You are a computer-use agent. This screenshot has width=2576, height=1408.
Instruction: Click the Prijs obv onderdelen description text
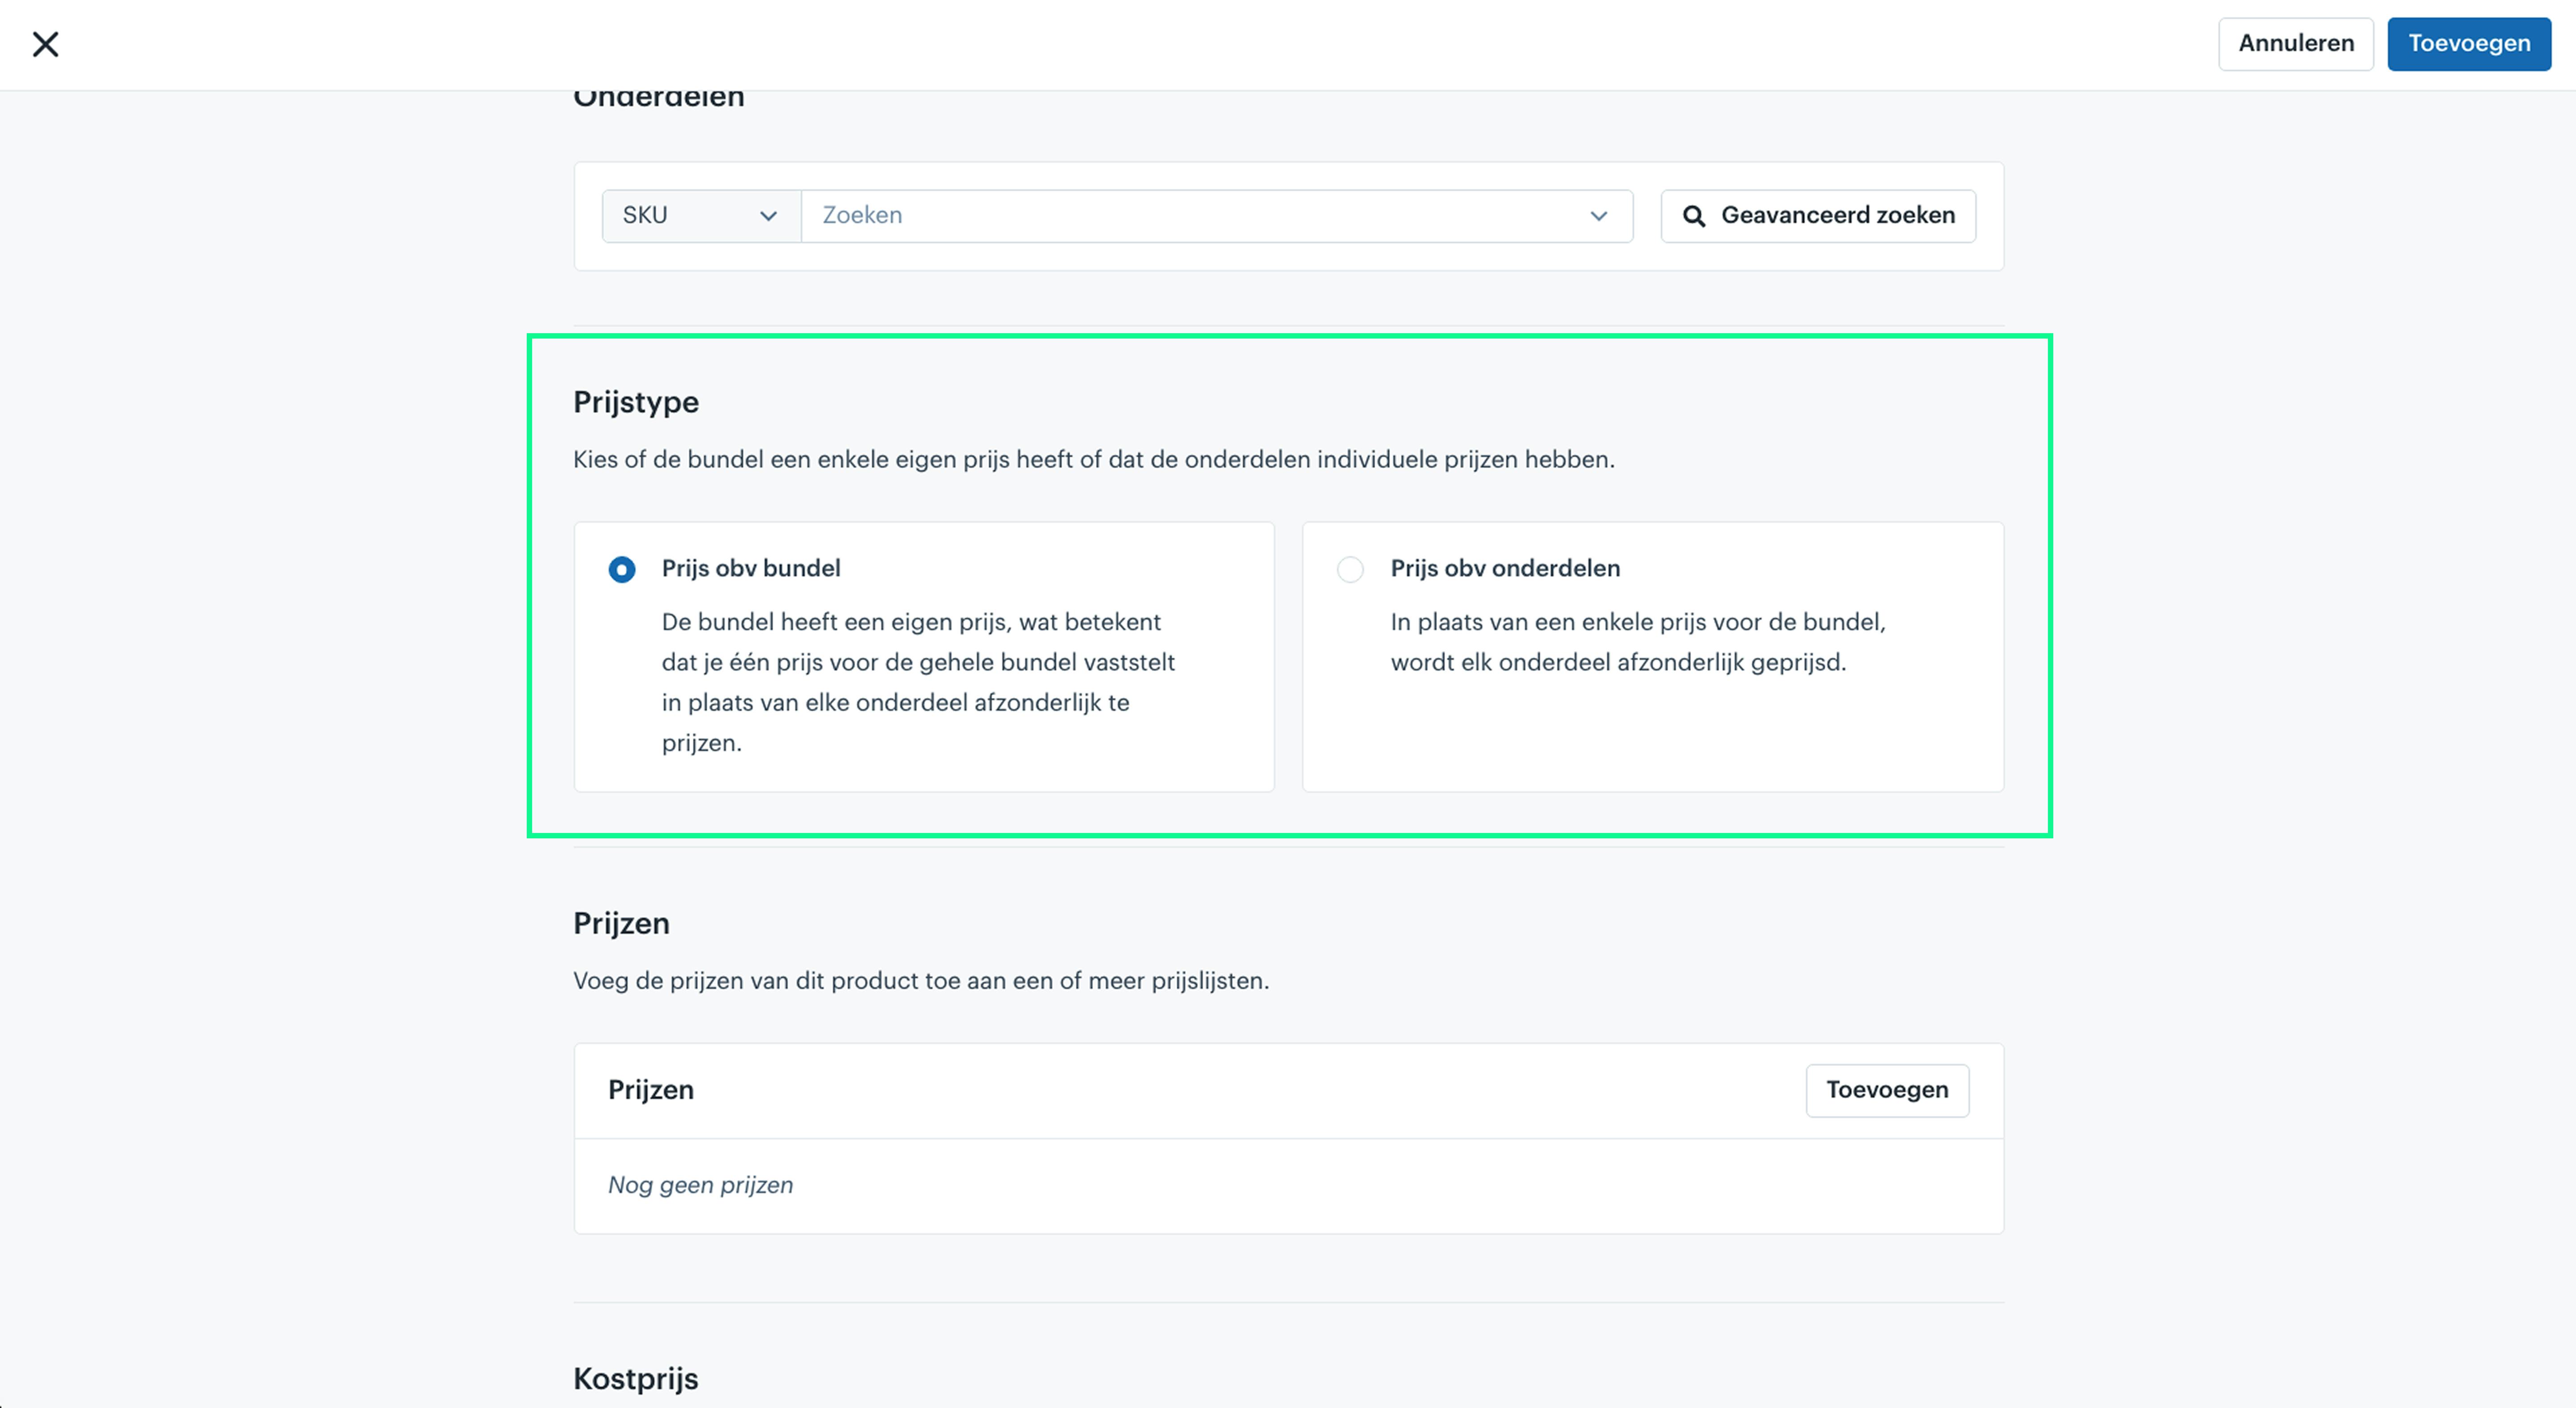click(1638, 642)
